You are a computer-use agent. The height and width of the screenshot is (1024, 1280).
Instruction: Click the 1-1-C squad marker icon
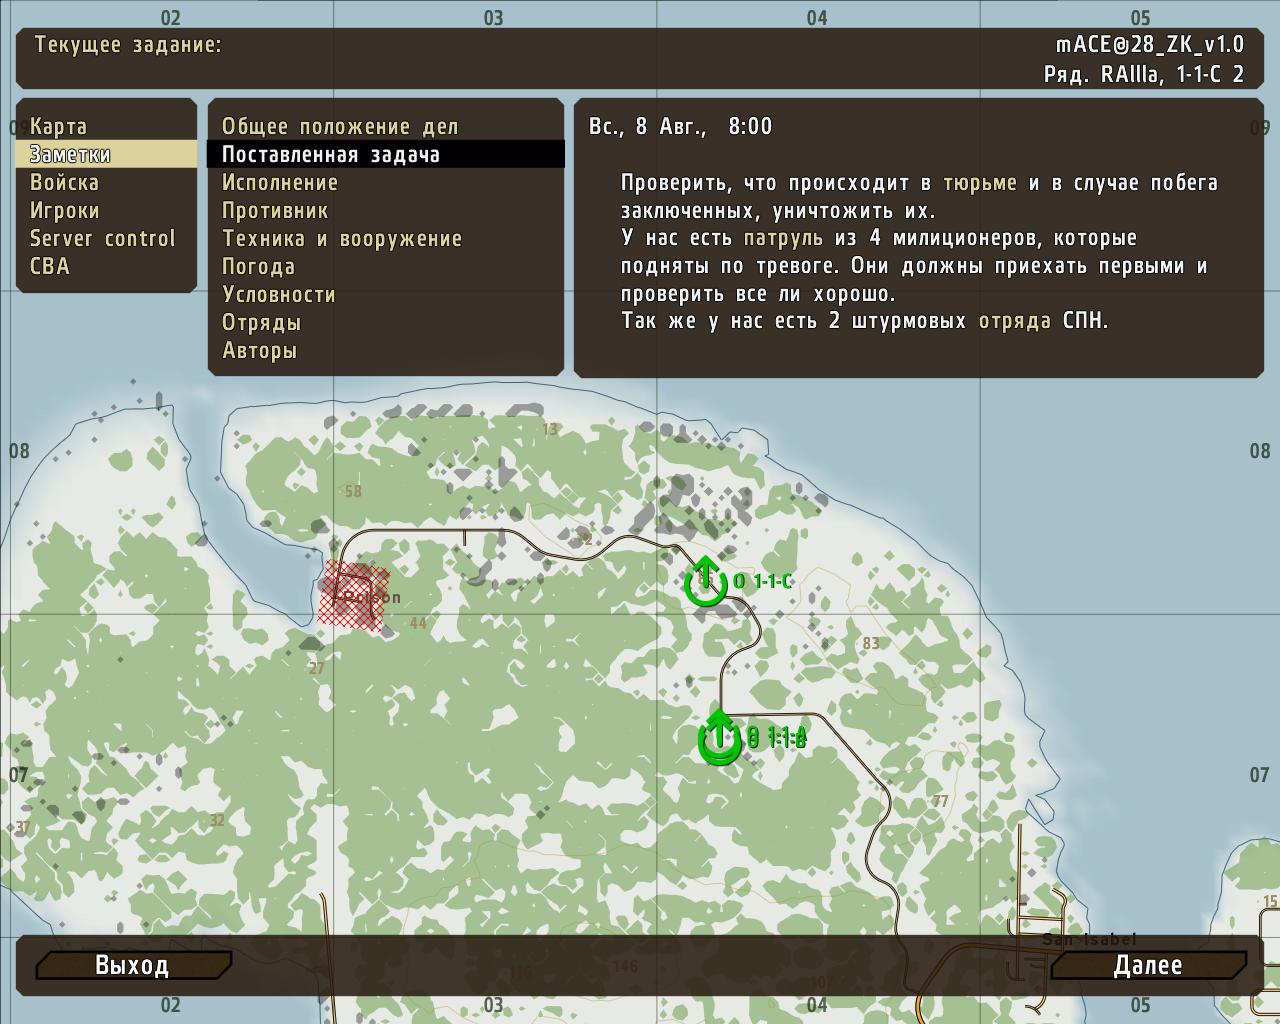706,581
